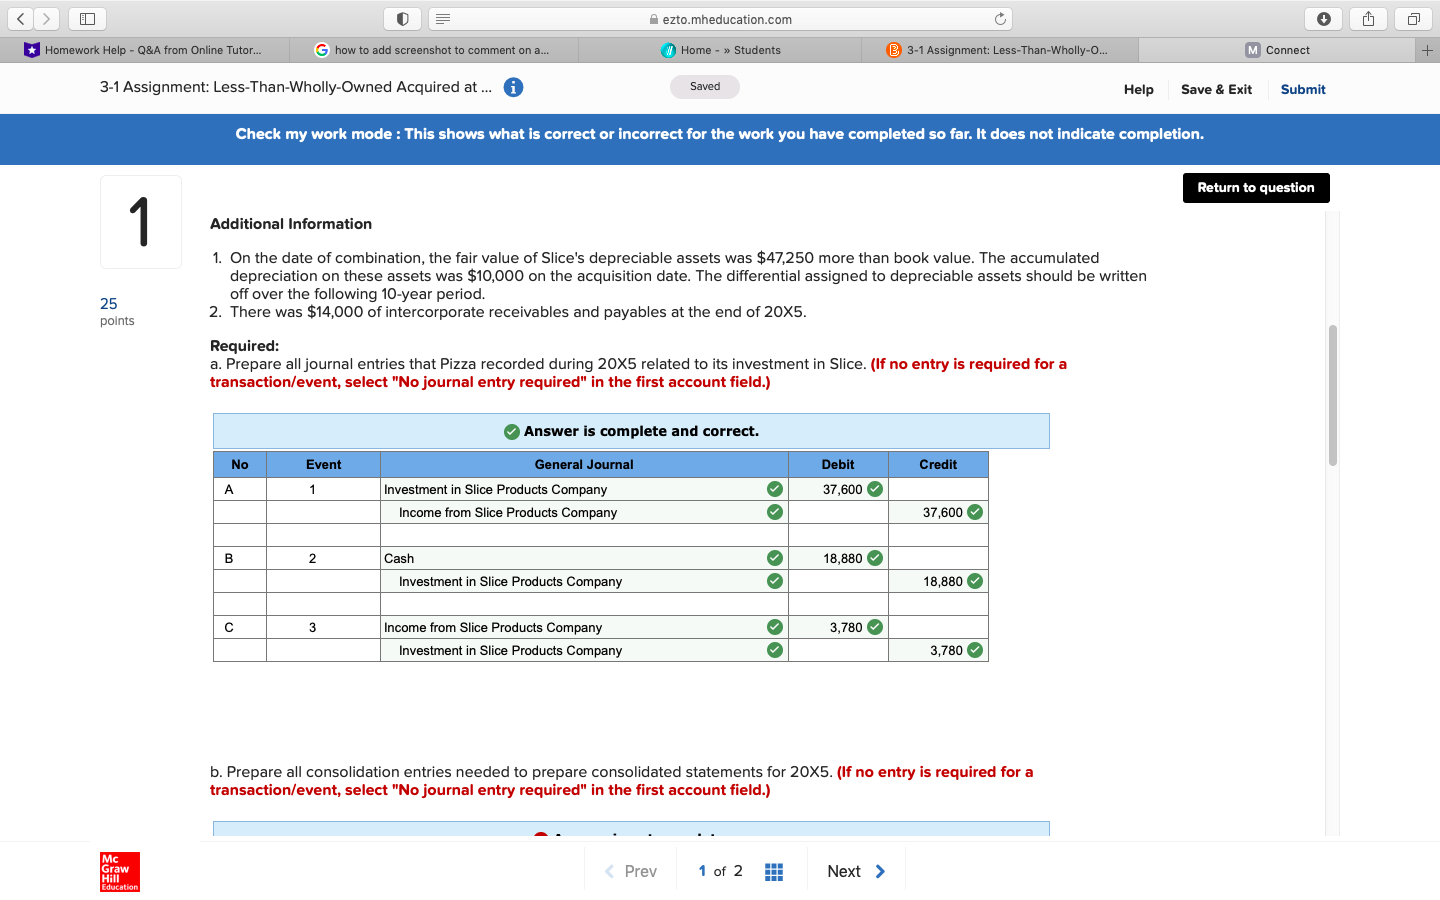This screenshot has height=900, width=1440.
Task: Click the 1 of 2 page indicator
Action: click(720, 871)
